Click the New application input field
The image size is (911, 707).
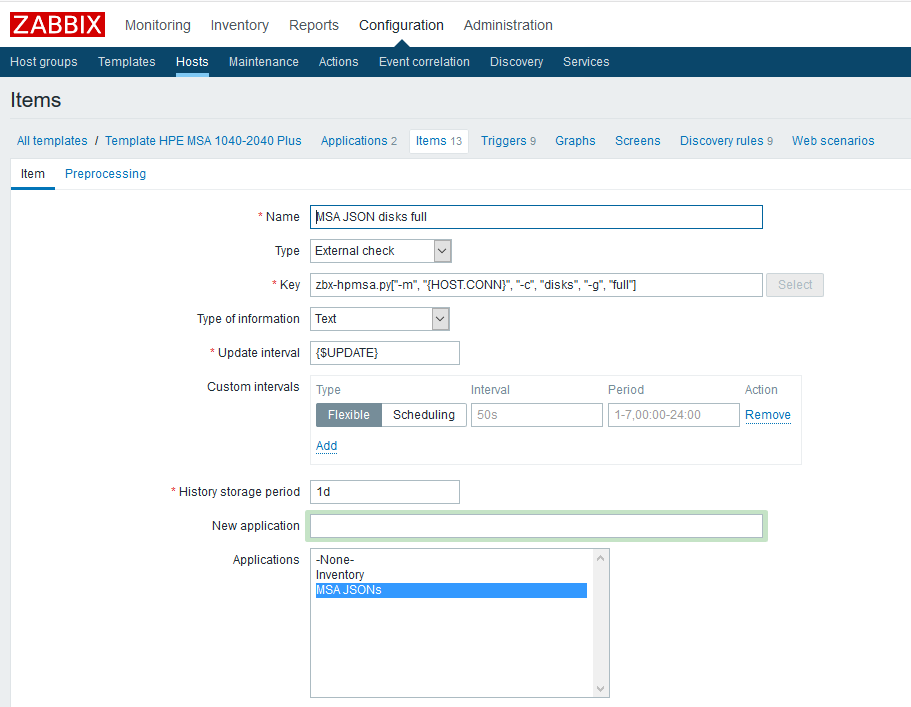tap(537, 525)
